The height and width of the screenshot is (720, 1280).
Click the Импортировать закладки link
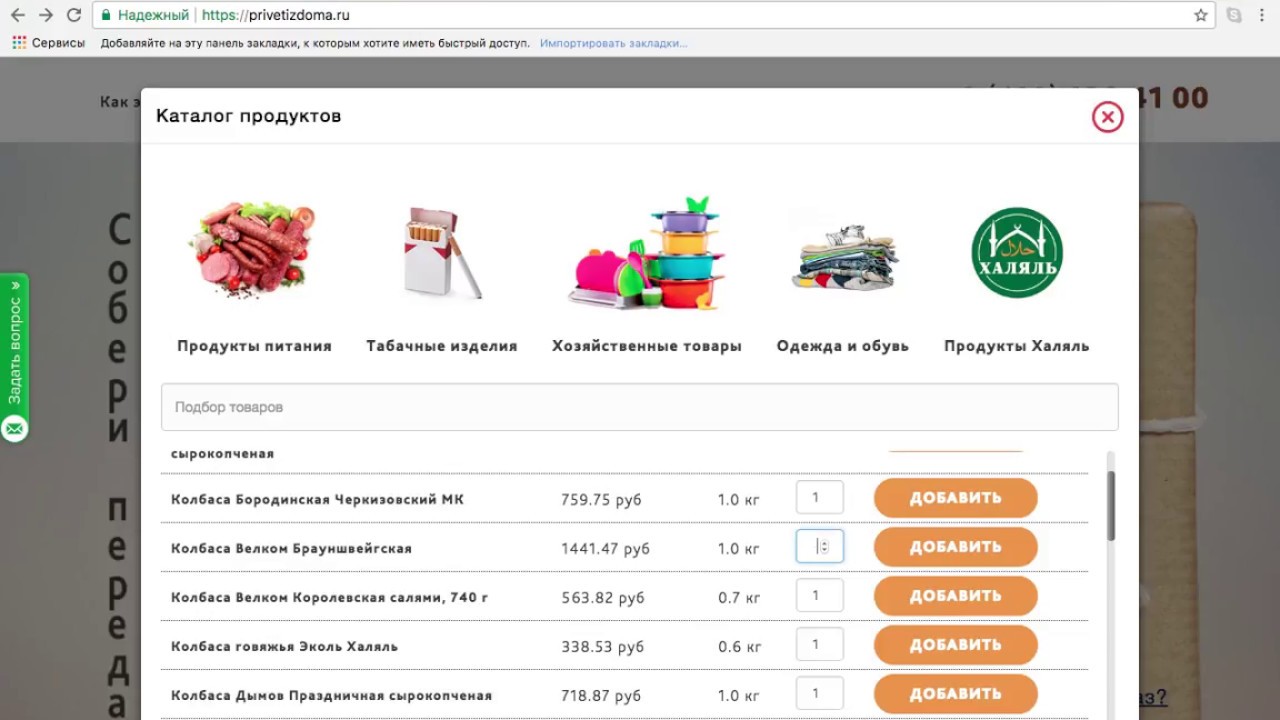click(x=613, y=43)
